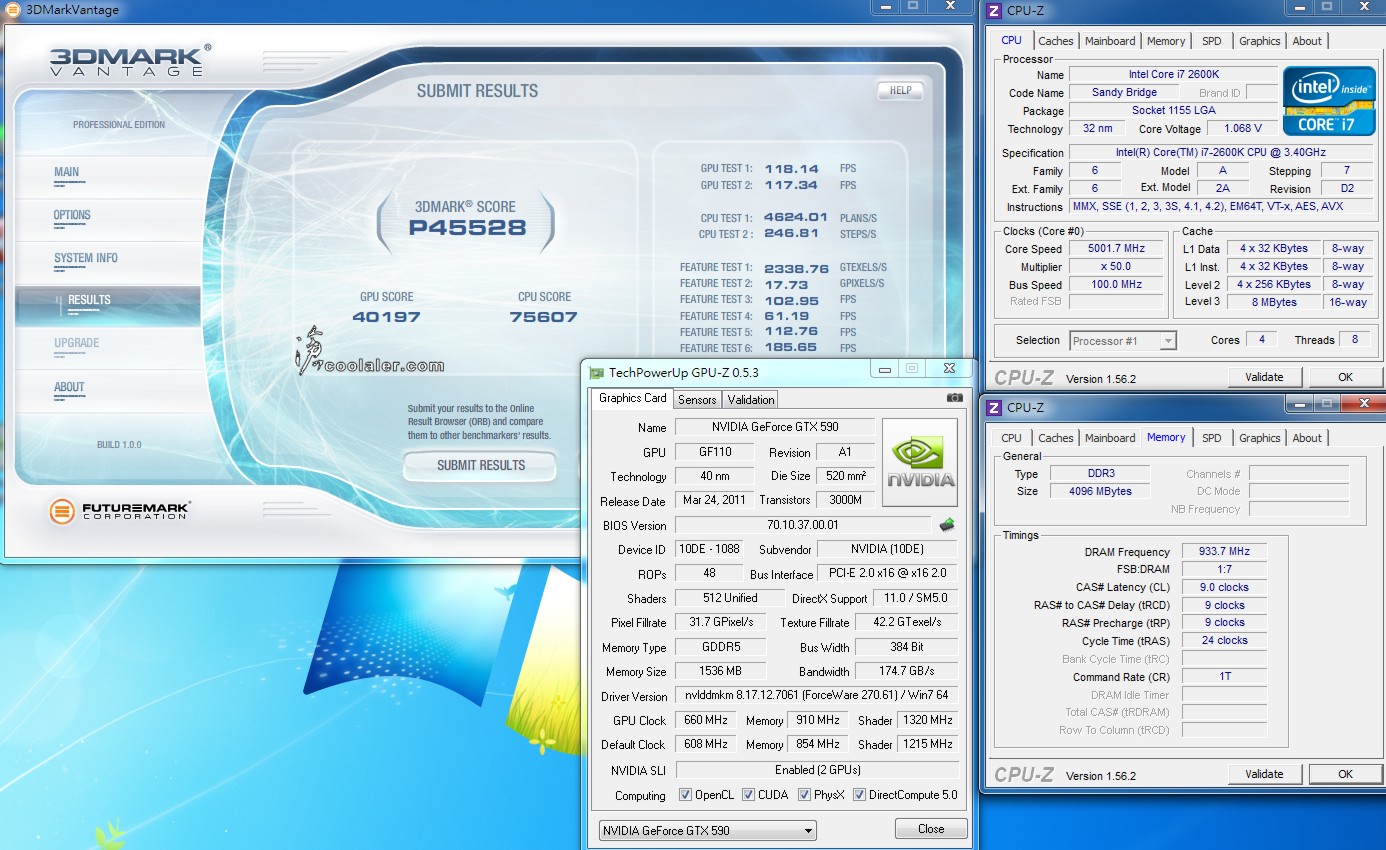Click the GPU Clock value 660 MHz

706,720
